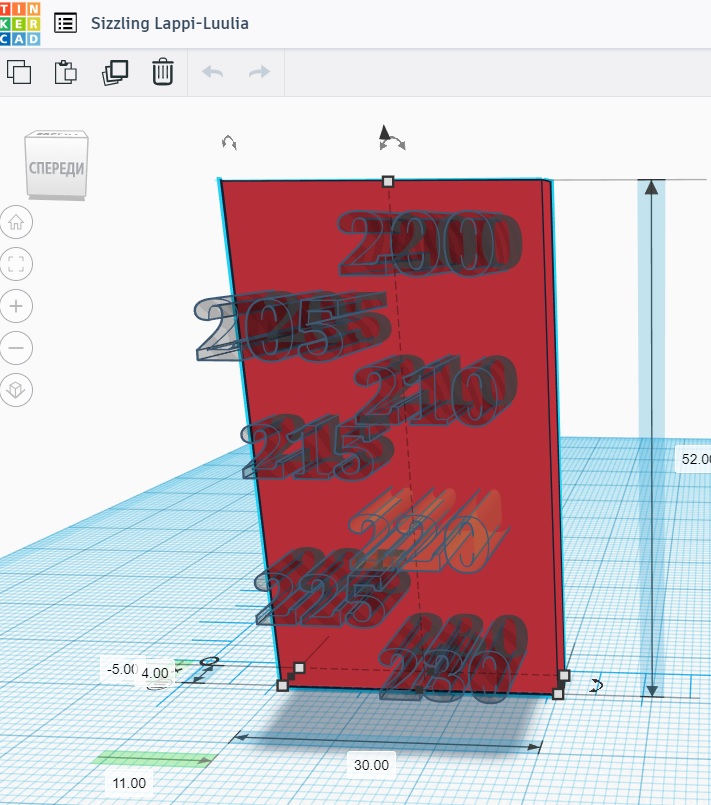Zoom out with the minus button
The width and height of the screenshot is (711, 805).
[18, 348]
